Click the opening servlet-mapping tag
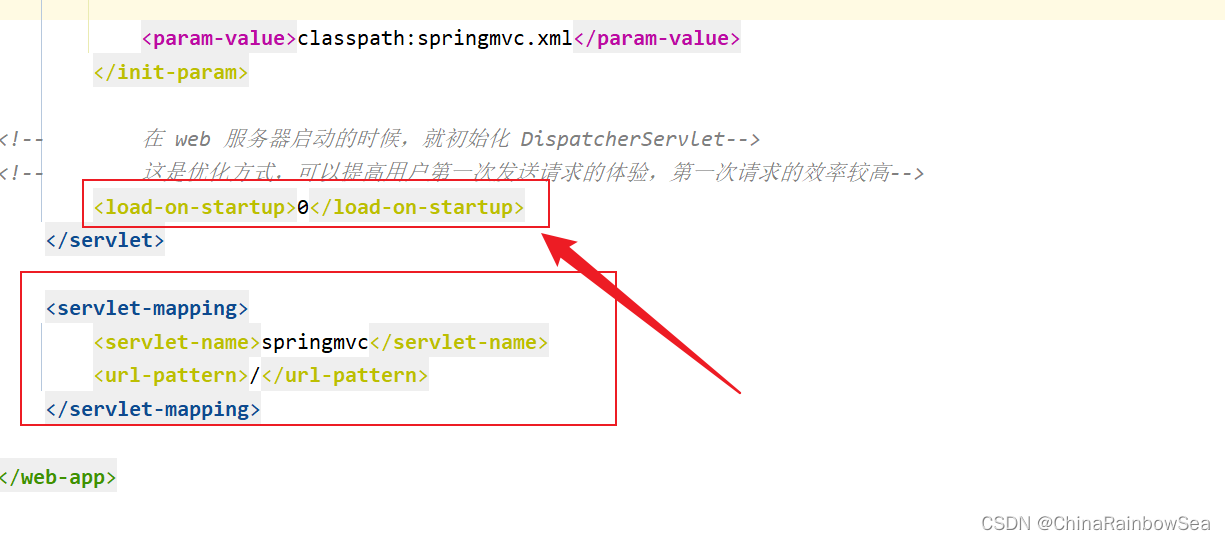The height and width of the screenshot is (540, 1225). coord(147,308)
